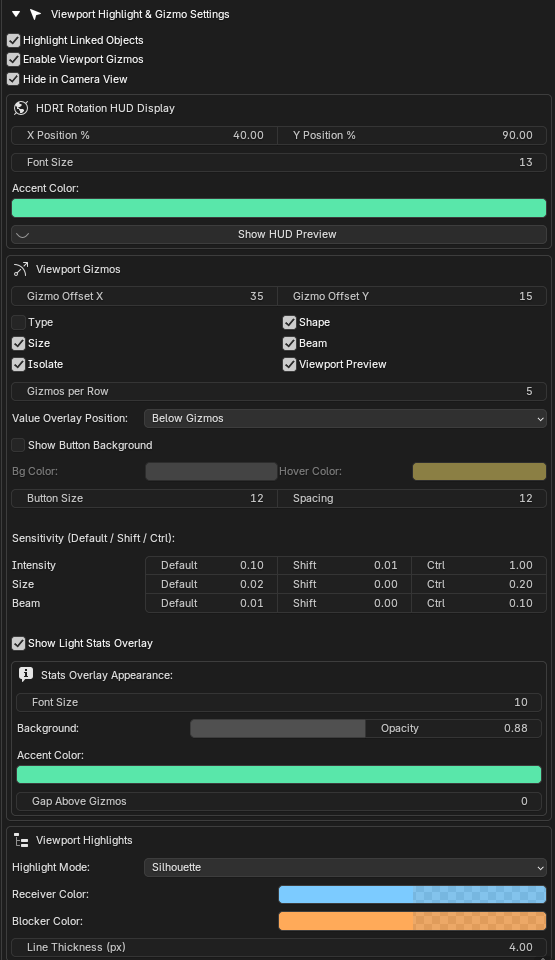This screenshot has height=960, width=555.
Task: Enable the Type gizmo checkbox
Action: (x=19, y=323)
